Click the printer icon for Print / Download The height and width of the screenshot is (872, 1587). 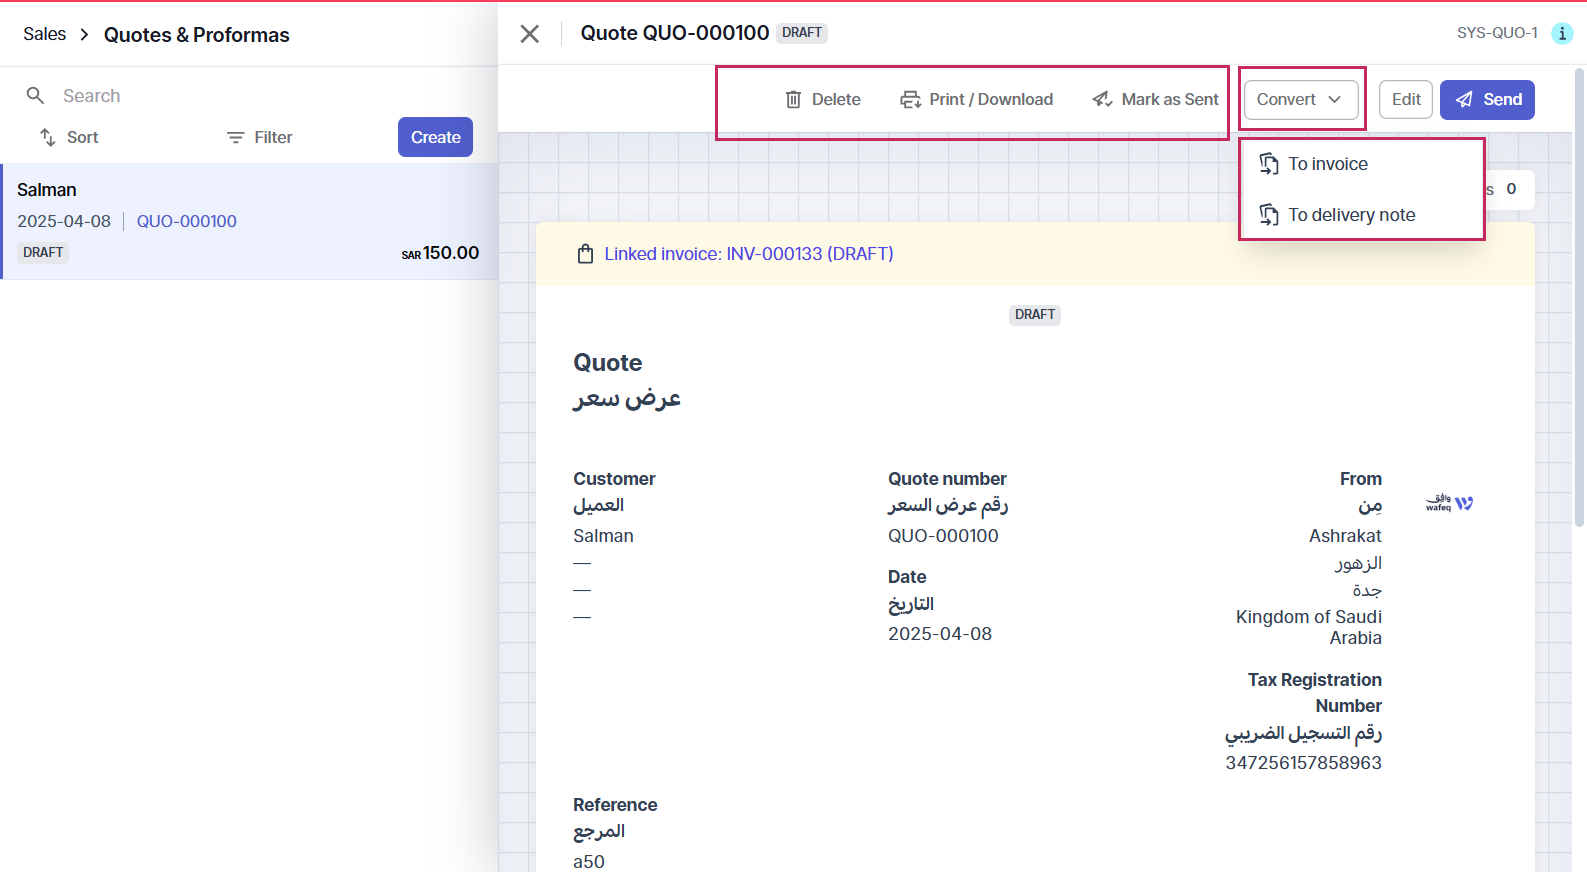(910, 99)
